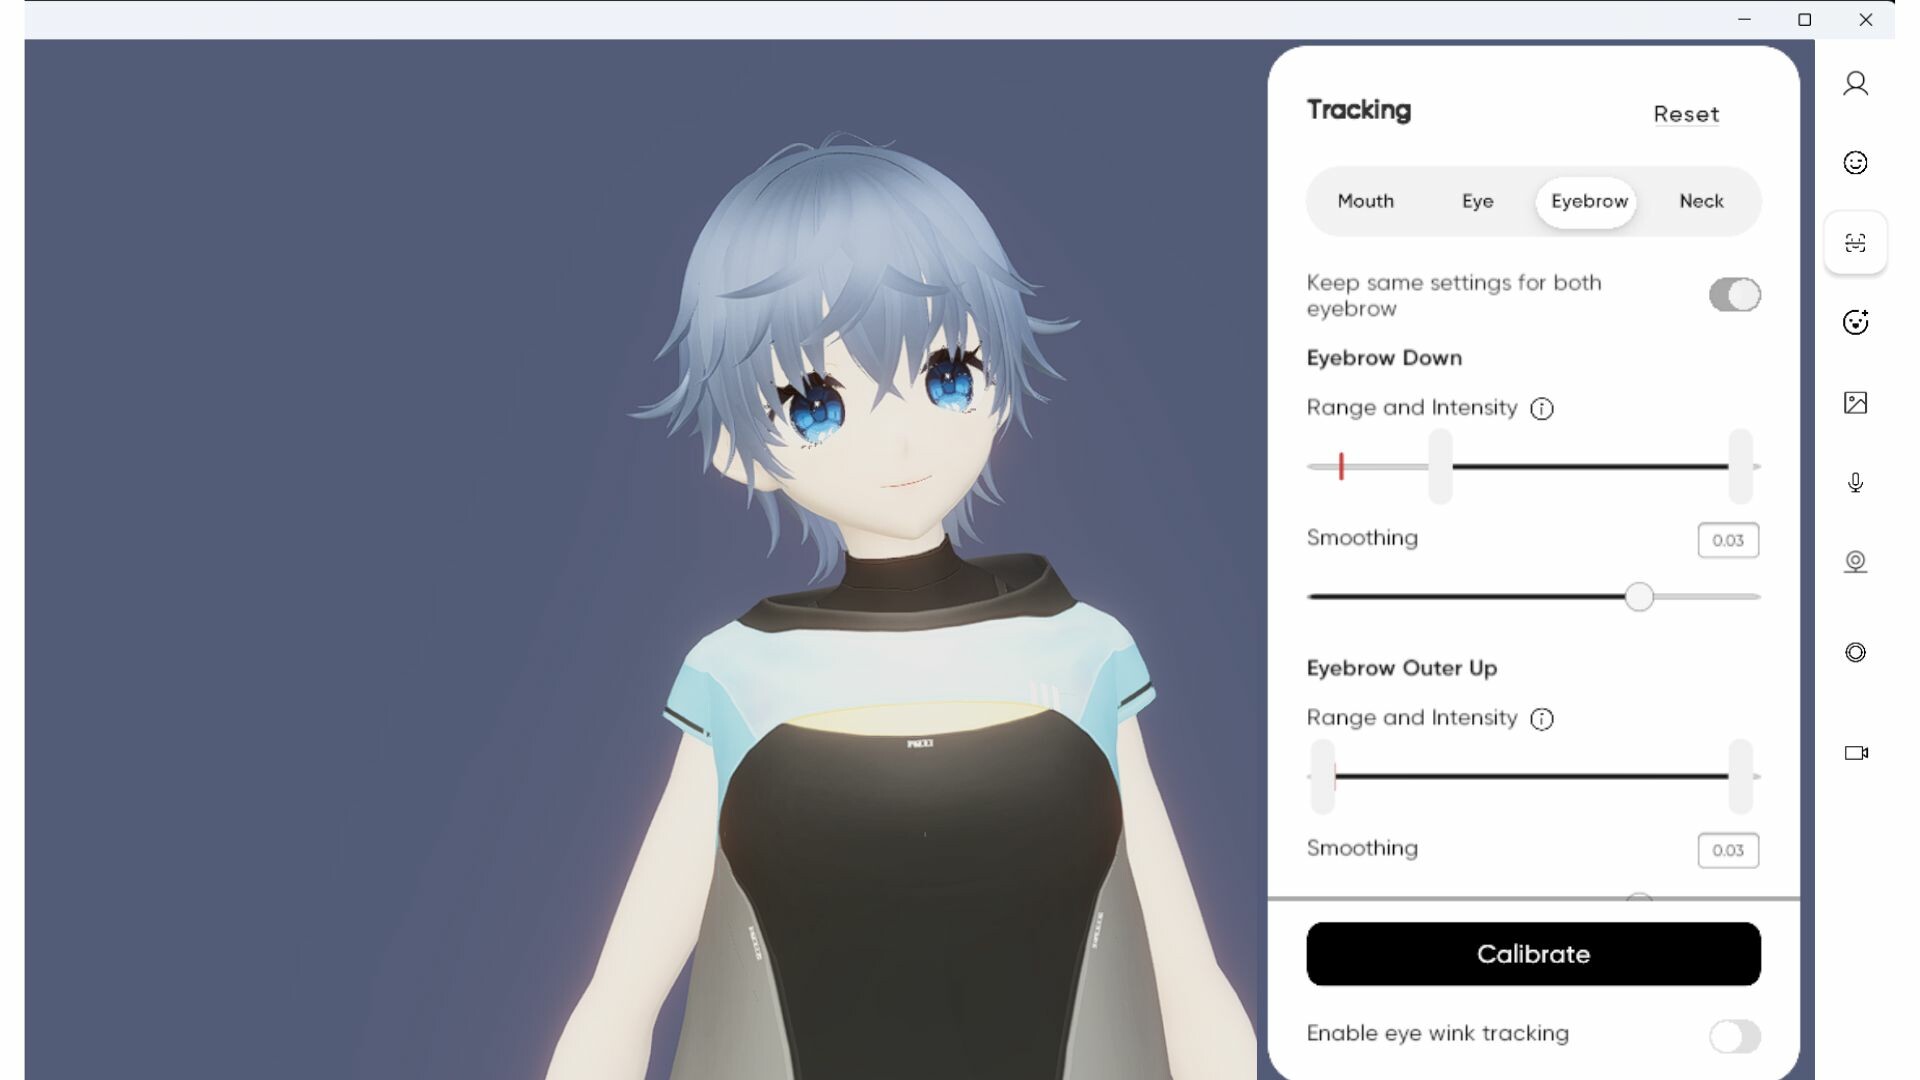Open the lens effect panel icon
The height and width of the screenshot is (1080, 1920).
[x=1856, y=652]
